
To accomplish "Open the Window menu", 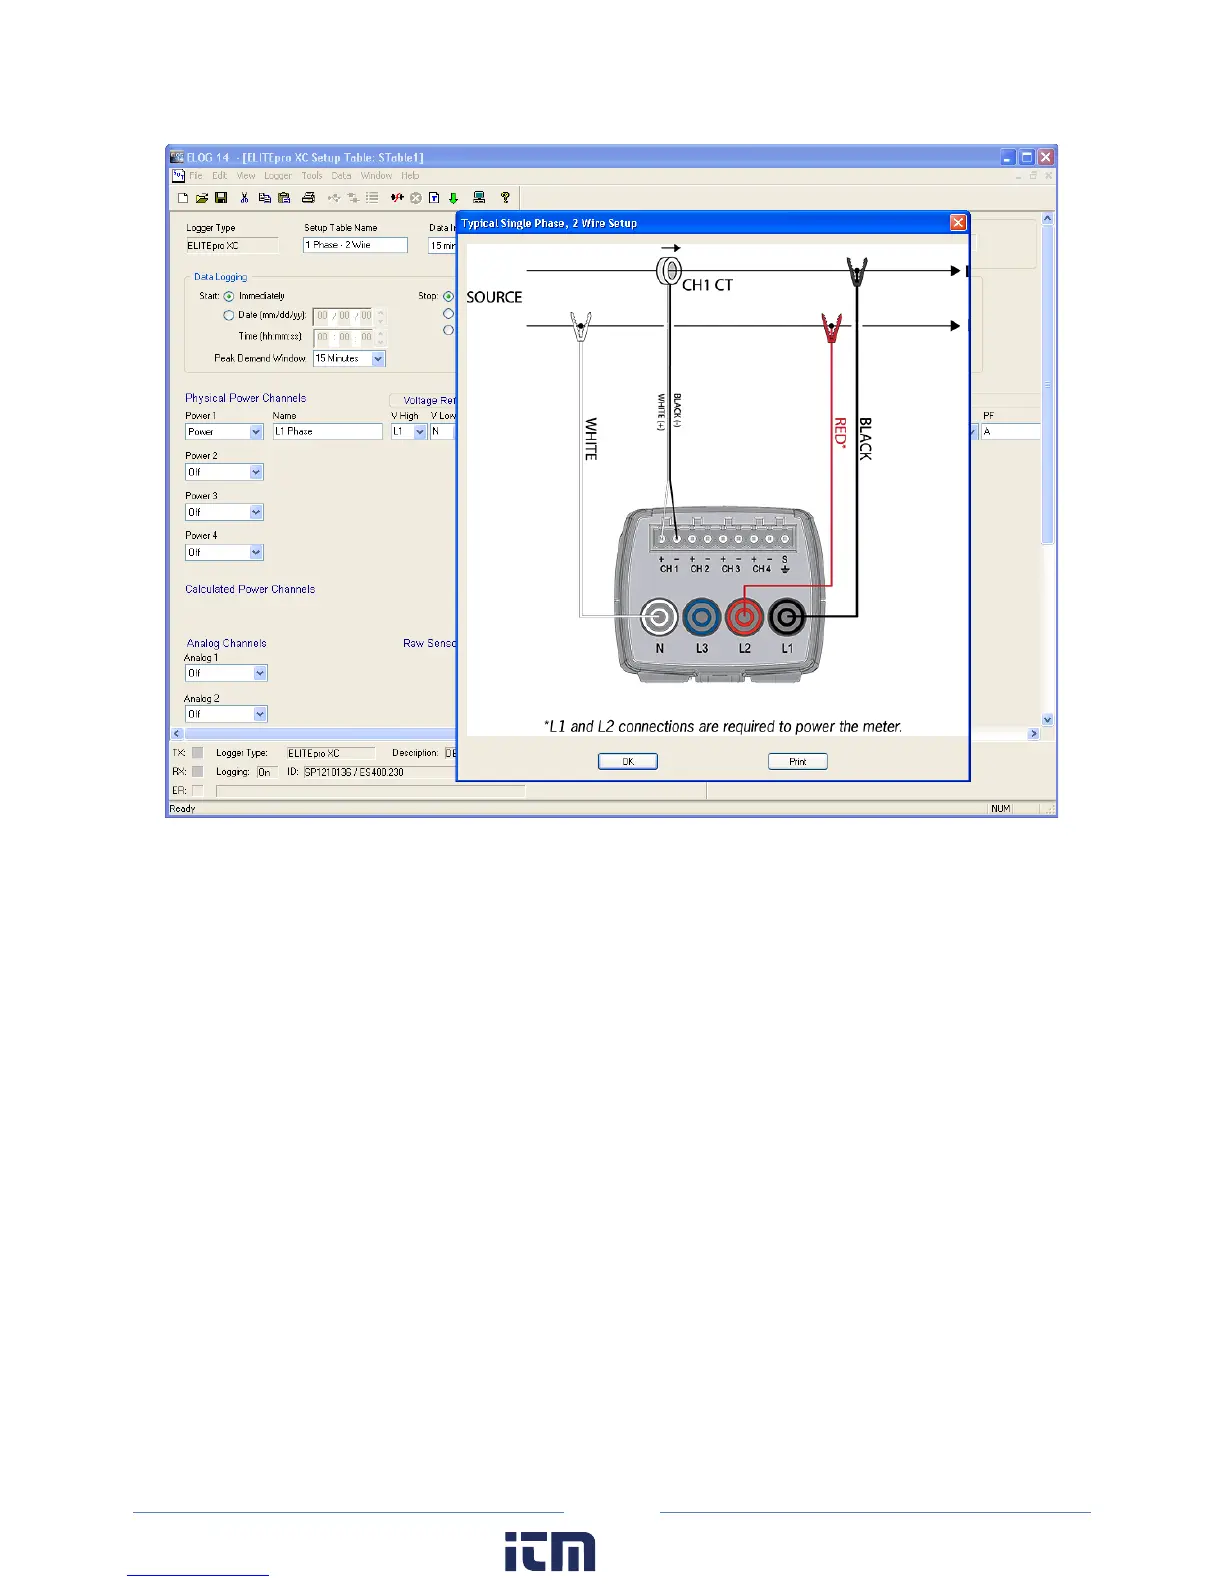I will 377,175.
